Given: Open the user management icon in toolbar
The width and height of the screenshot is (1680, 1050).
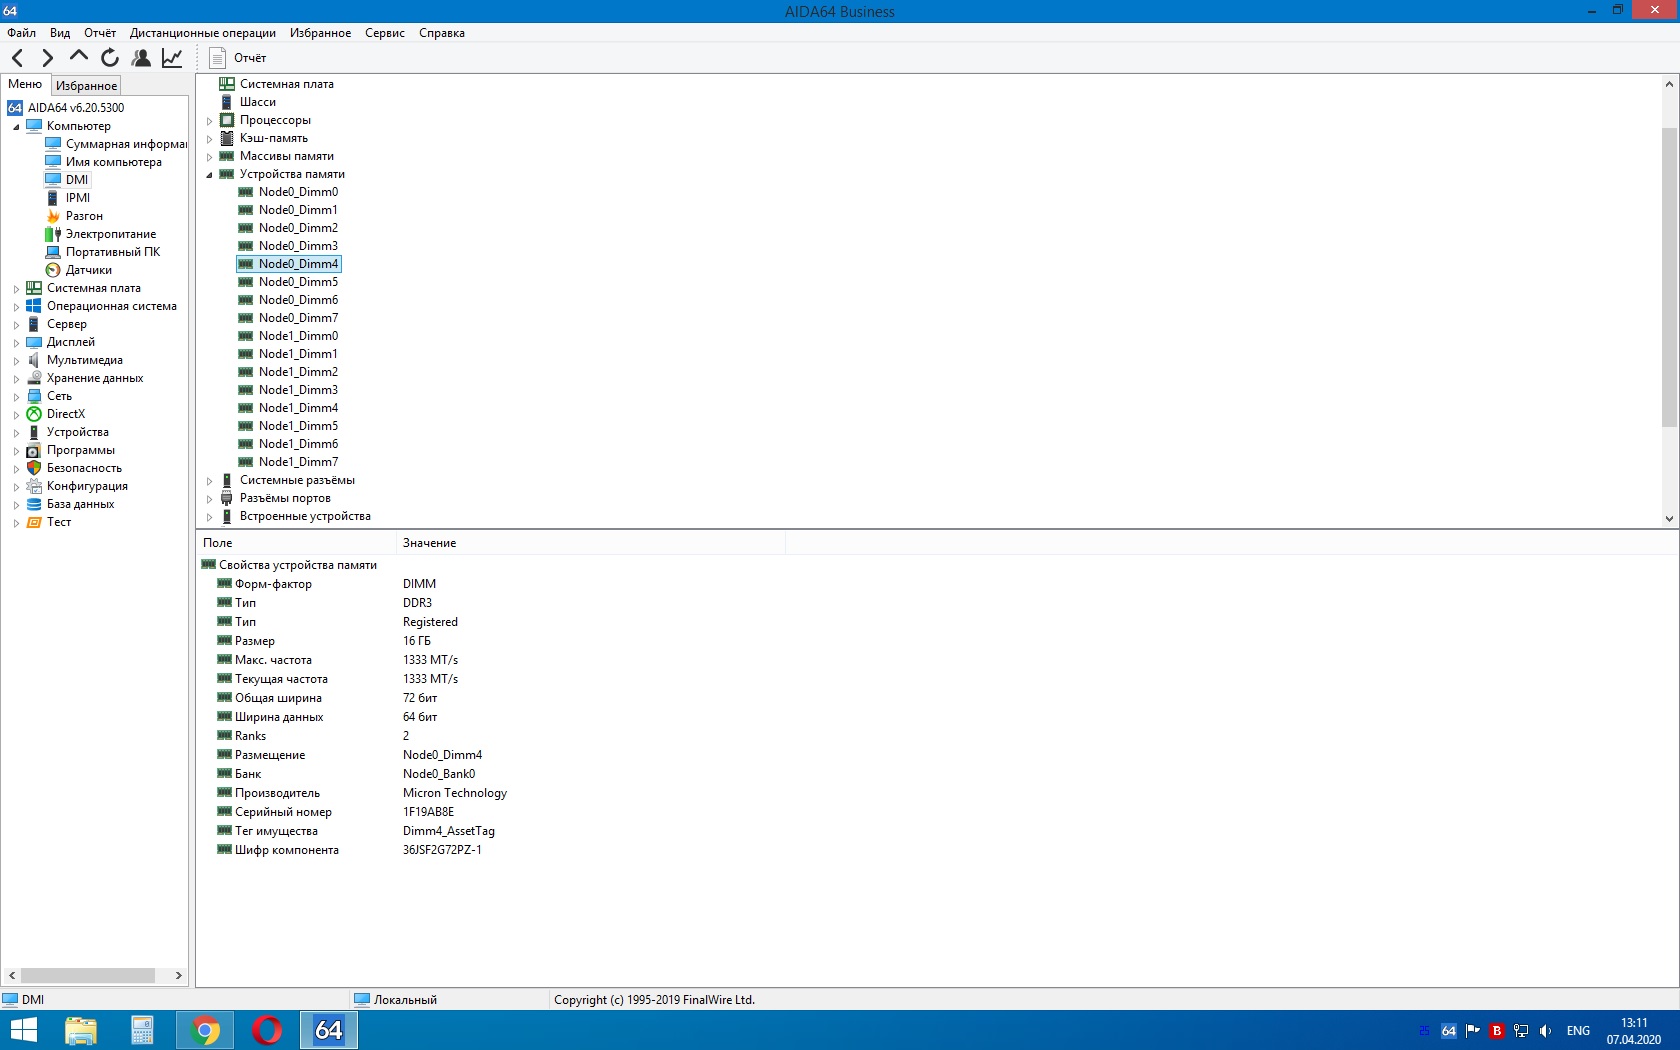Looking at the screenshot, I should tap(141, 58).
